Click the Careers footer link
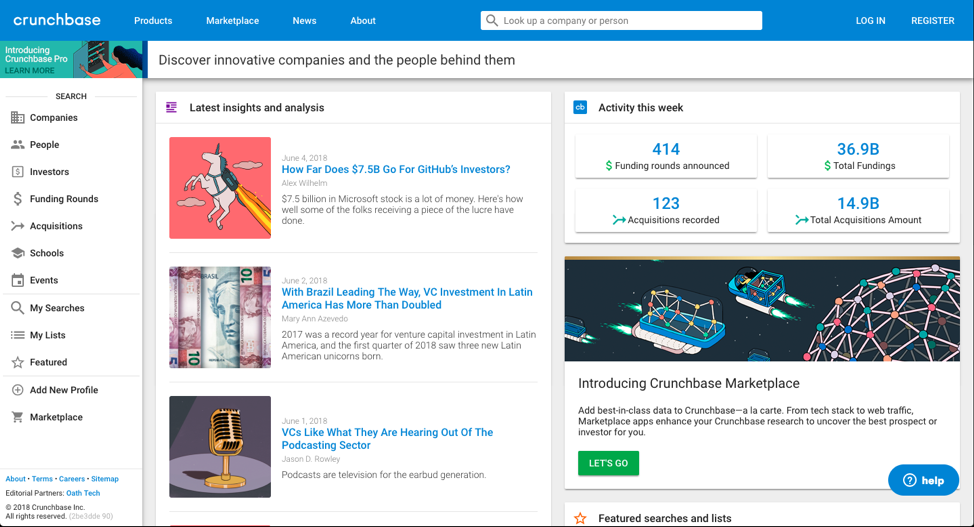 pyautogui.click(x=71, y=479)
